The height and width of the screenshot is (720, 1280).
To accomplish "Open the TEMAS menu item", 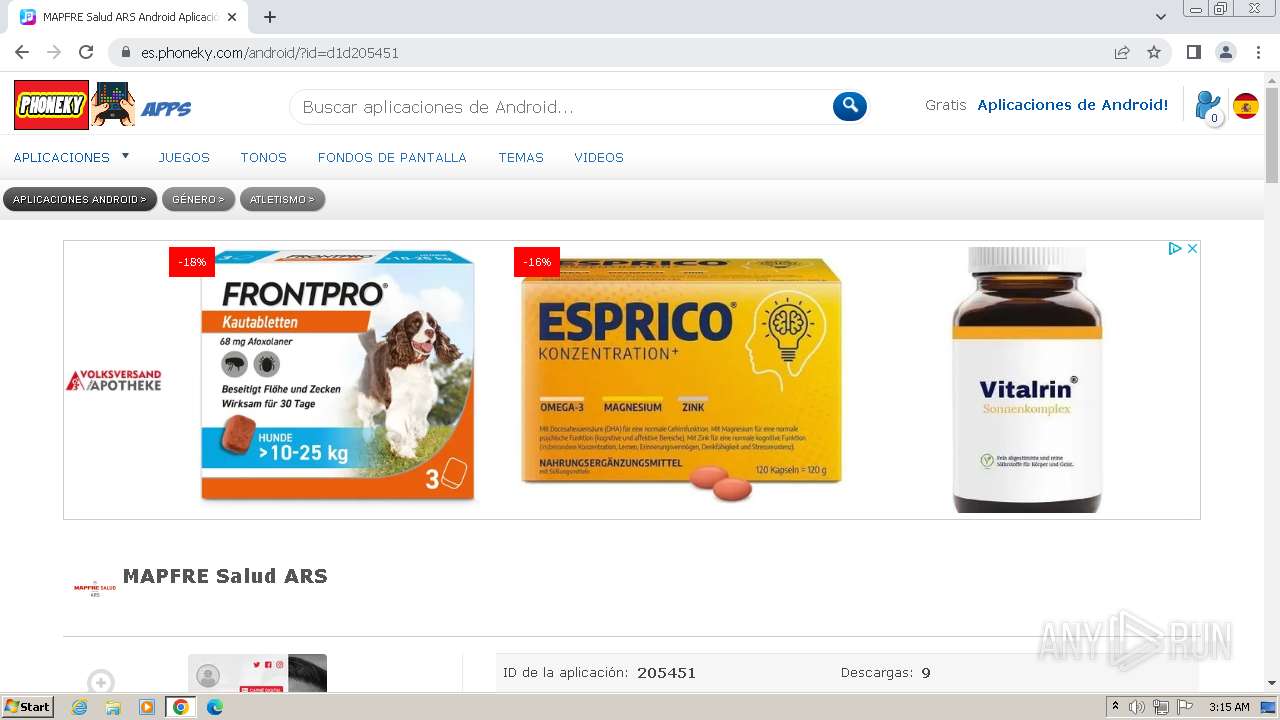I will click(521, 157).
